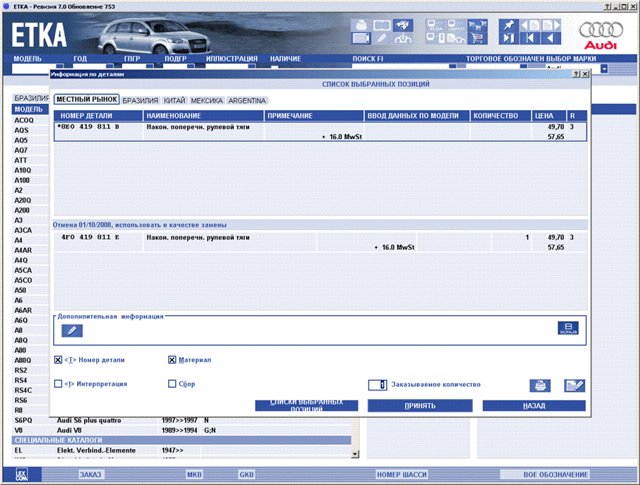Click the steering-wheel shaped toolbar icon
640x485 pixels.
(403, 38)
